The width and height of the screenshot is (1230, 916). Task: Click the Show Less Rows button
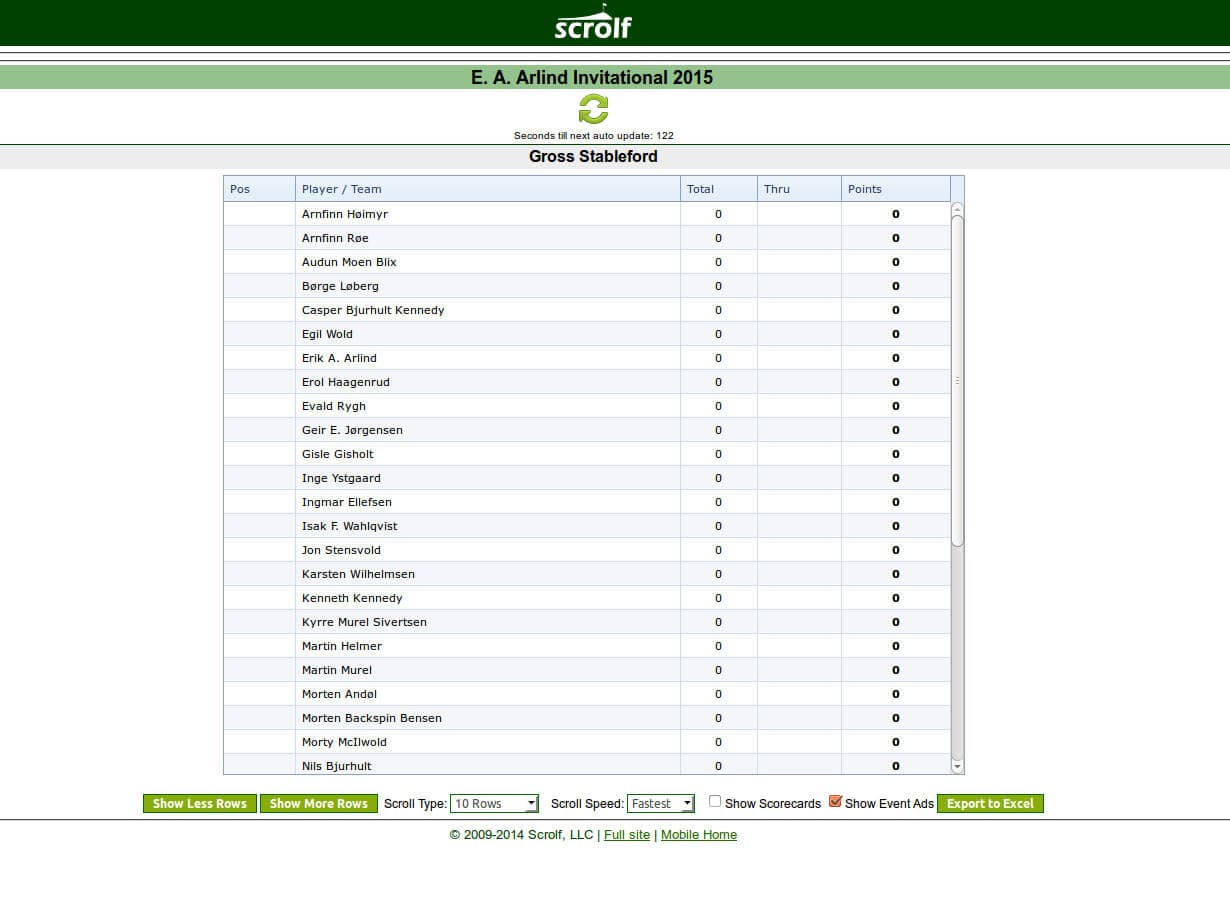199,802
